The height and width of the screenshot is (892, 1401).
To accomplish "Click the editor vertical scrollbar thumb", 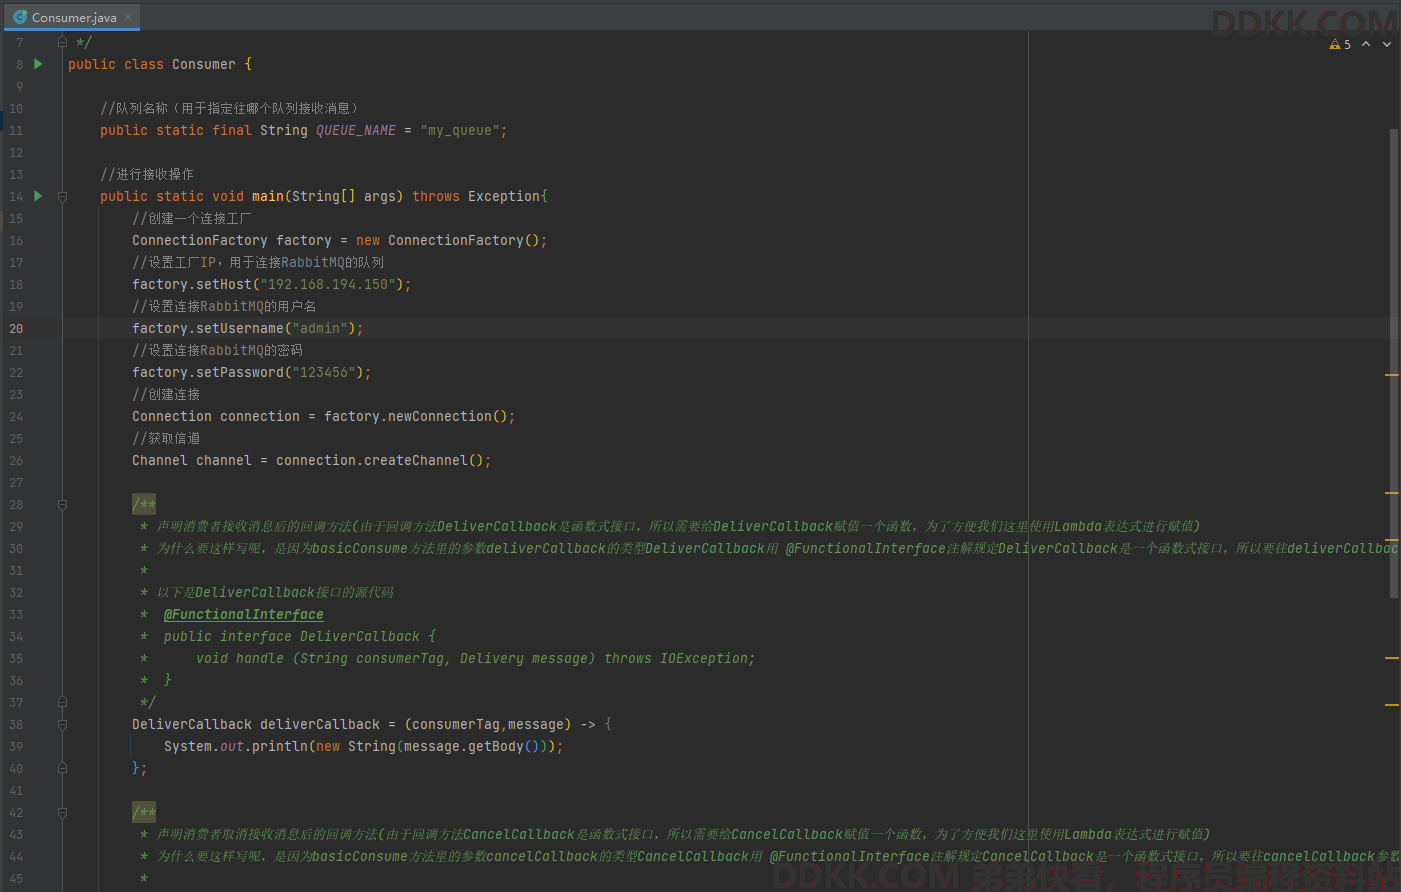I will (1394, 363).
